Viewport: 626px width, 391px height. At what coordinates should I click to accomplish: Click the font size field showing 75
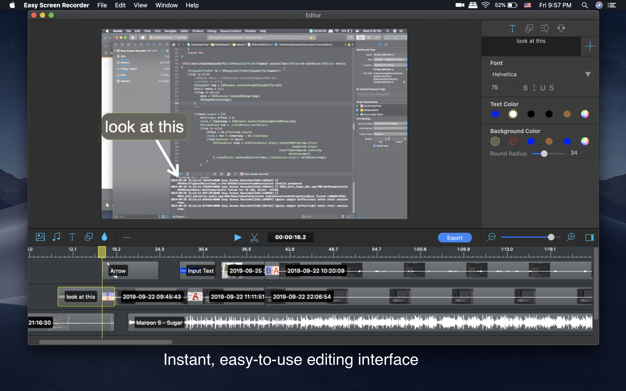click(503, 87)
